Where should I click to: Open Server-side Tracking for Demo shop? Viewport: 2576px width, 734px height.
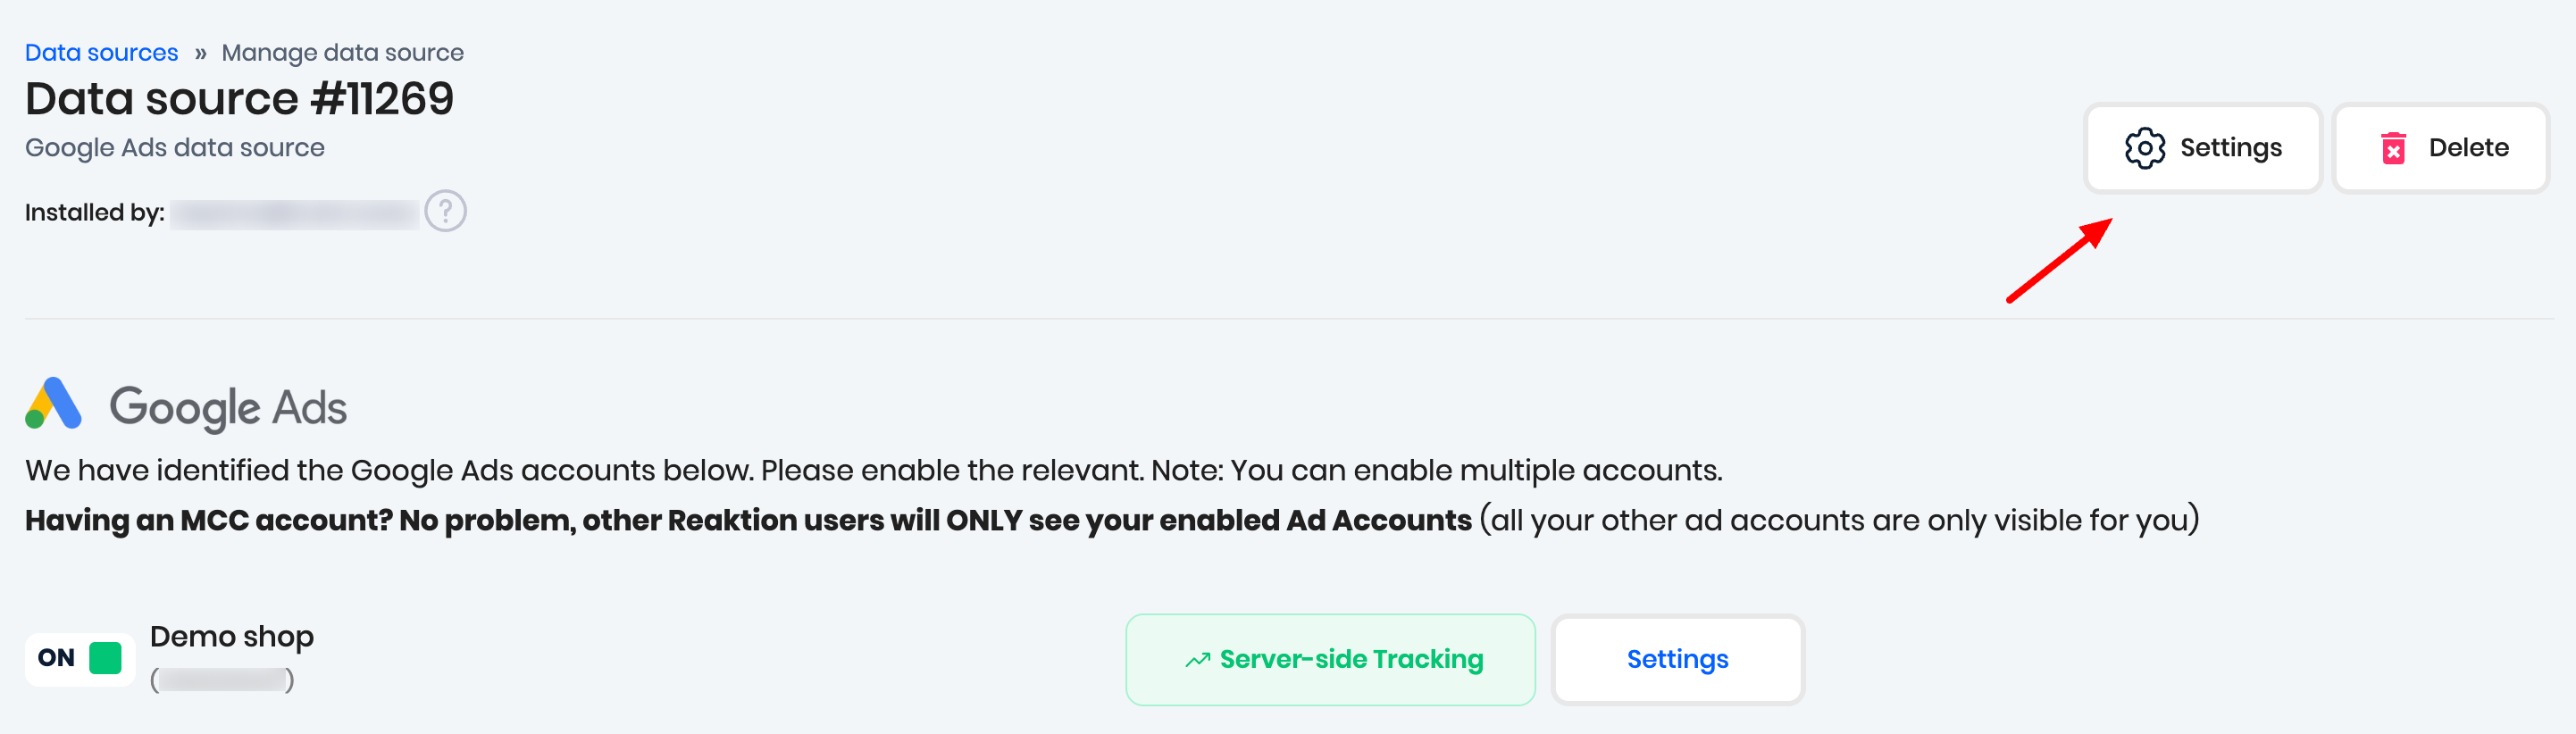(x=1330, y=660)
